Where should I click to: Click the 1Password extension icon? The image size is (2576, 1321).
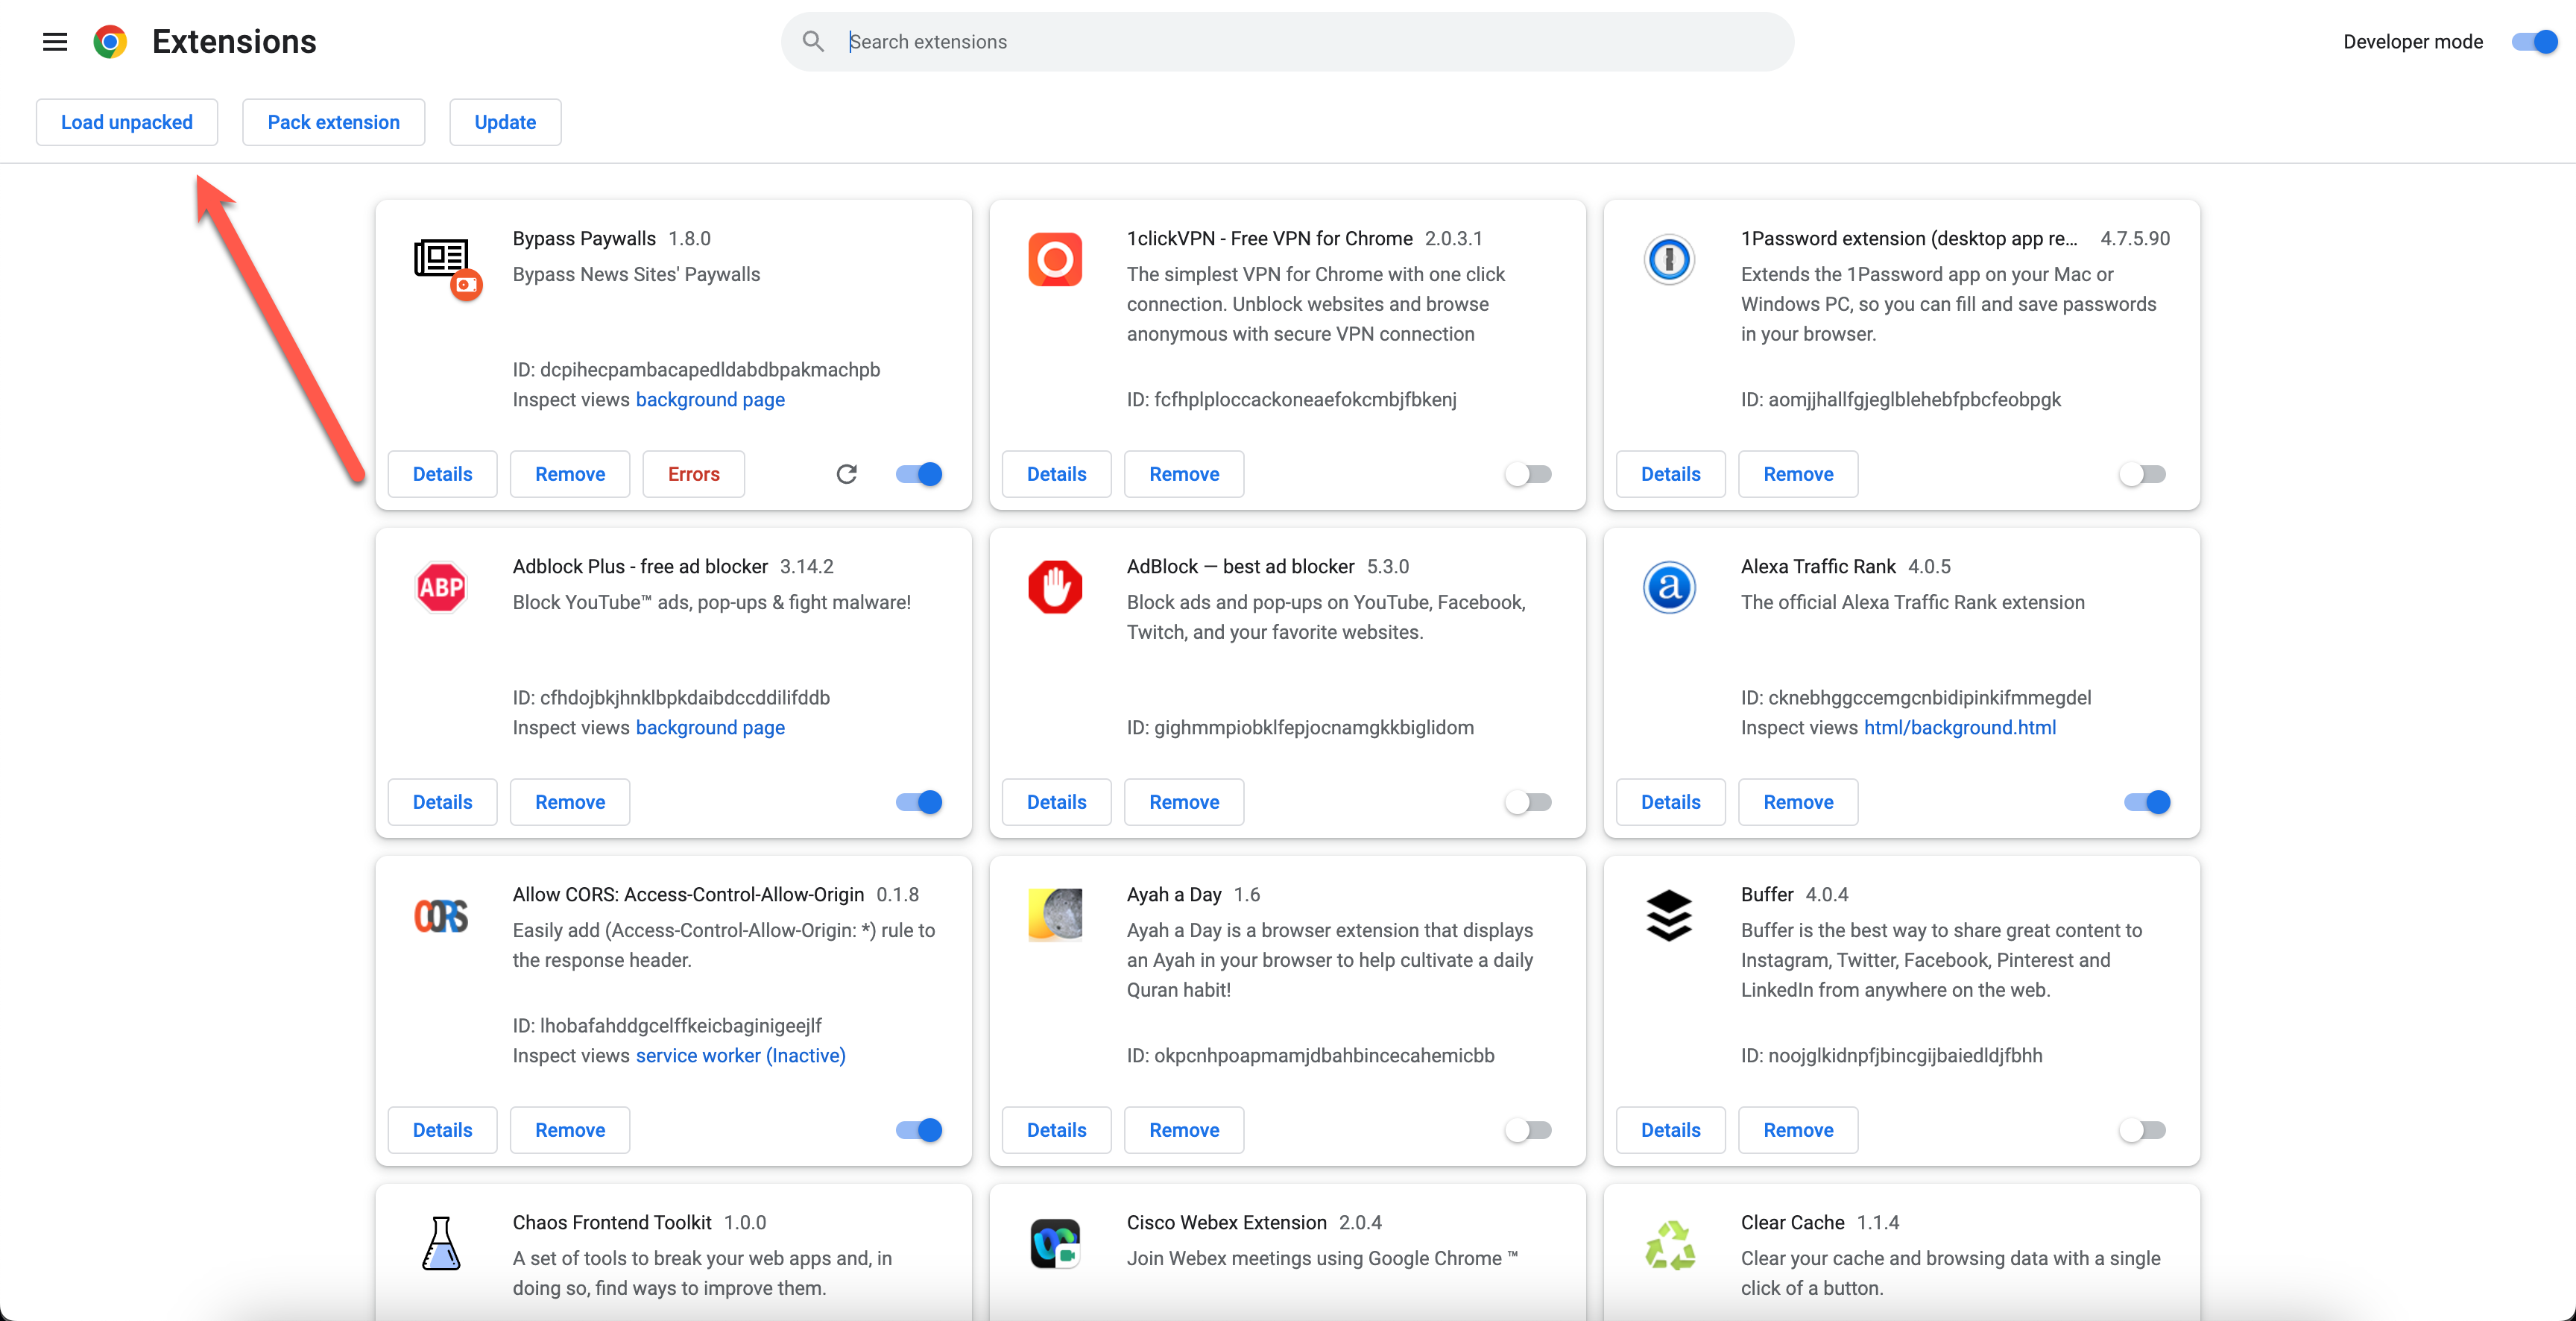[1669, 260]
